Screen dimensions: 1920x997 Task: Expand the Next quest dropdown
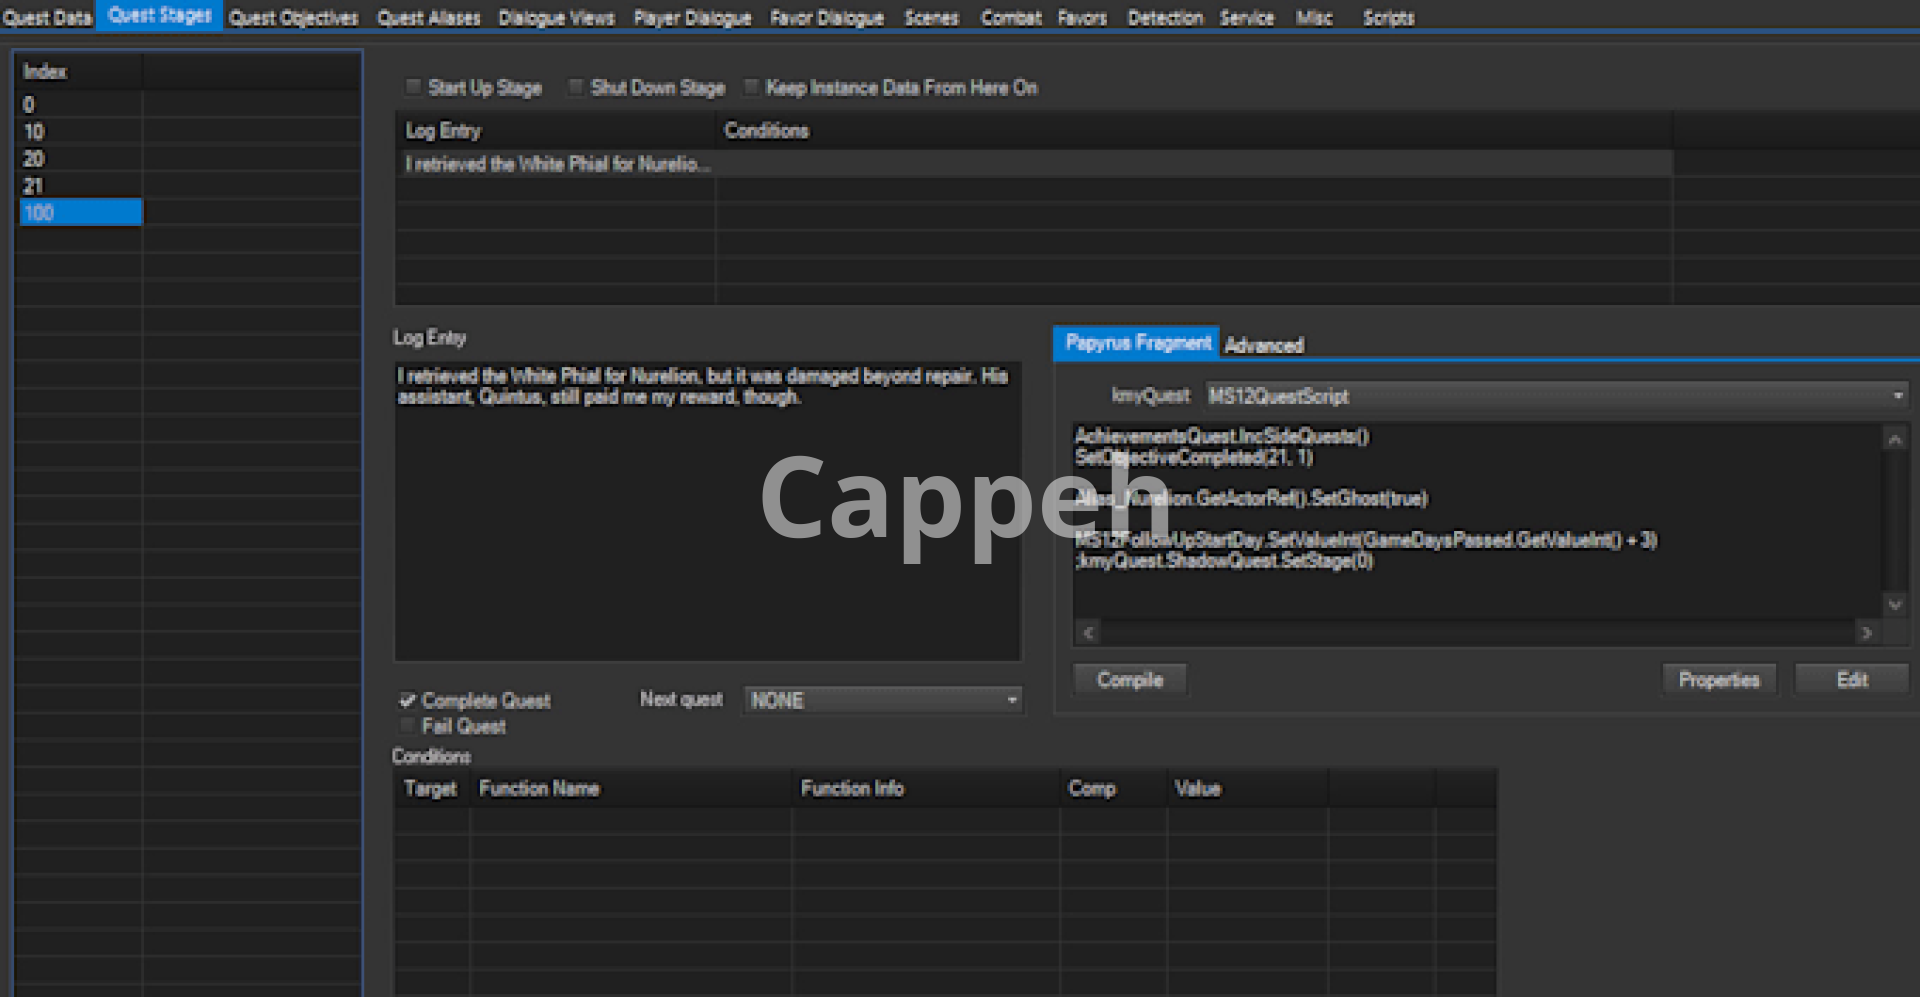tap(1011, 700)
